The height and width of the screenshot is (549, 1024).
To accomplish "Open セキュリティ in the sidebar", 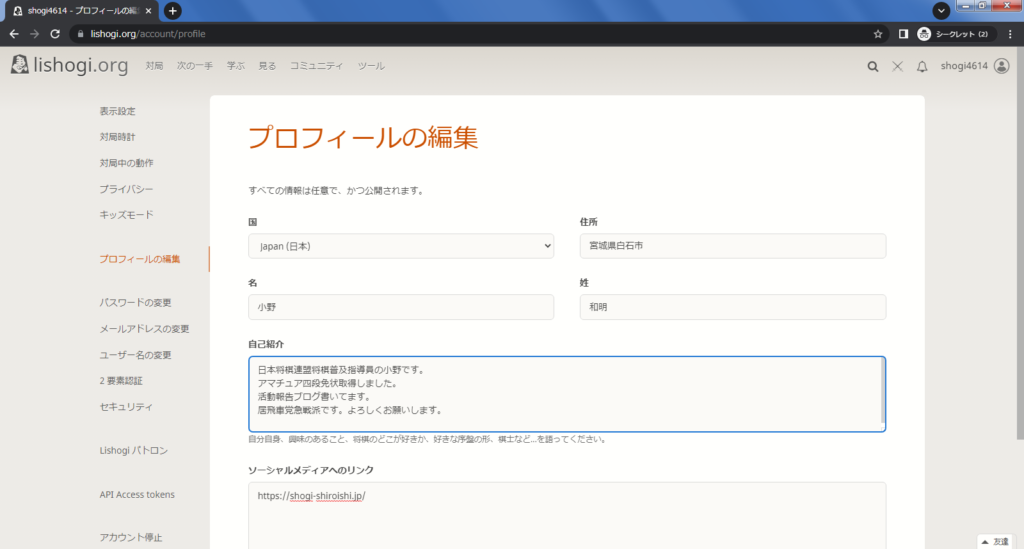I will (x=126, y=407).
